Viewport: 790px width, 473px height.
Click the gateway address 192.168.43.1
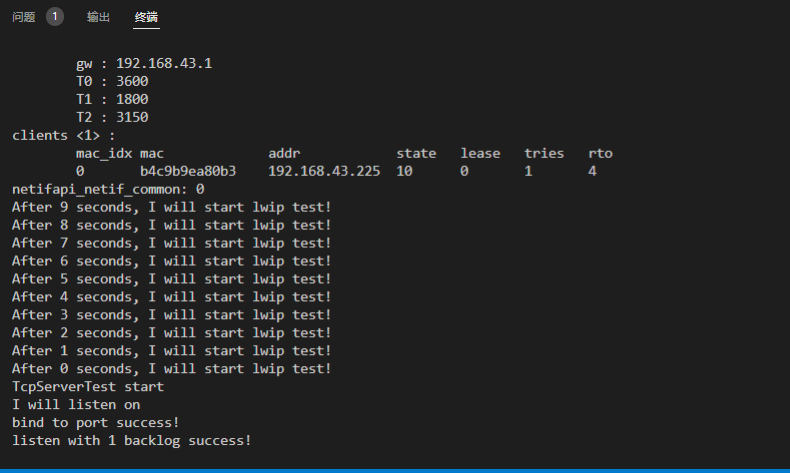164,63
